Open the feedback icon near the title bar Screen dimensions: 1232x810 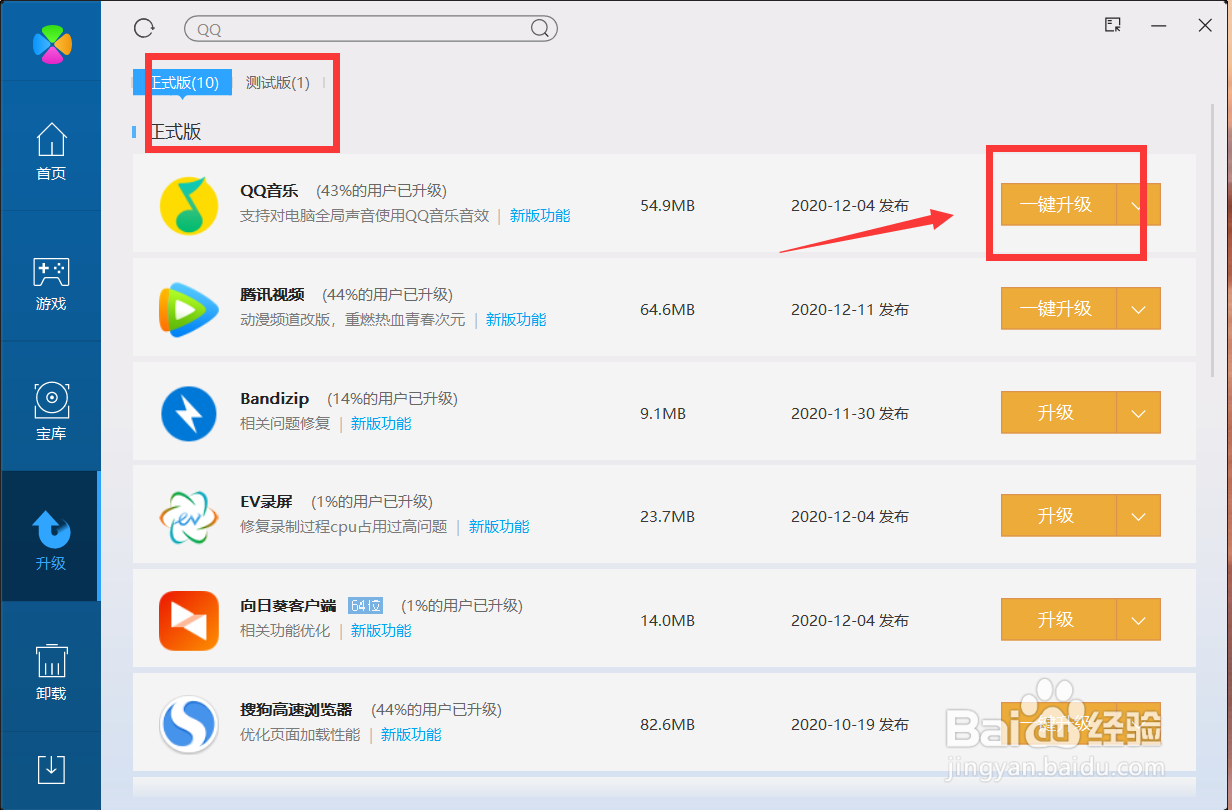[x=1112, y=25]
